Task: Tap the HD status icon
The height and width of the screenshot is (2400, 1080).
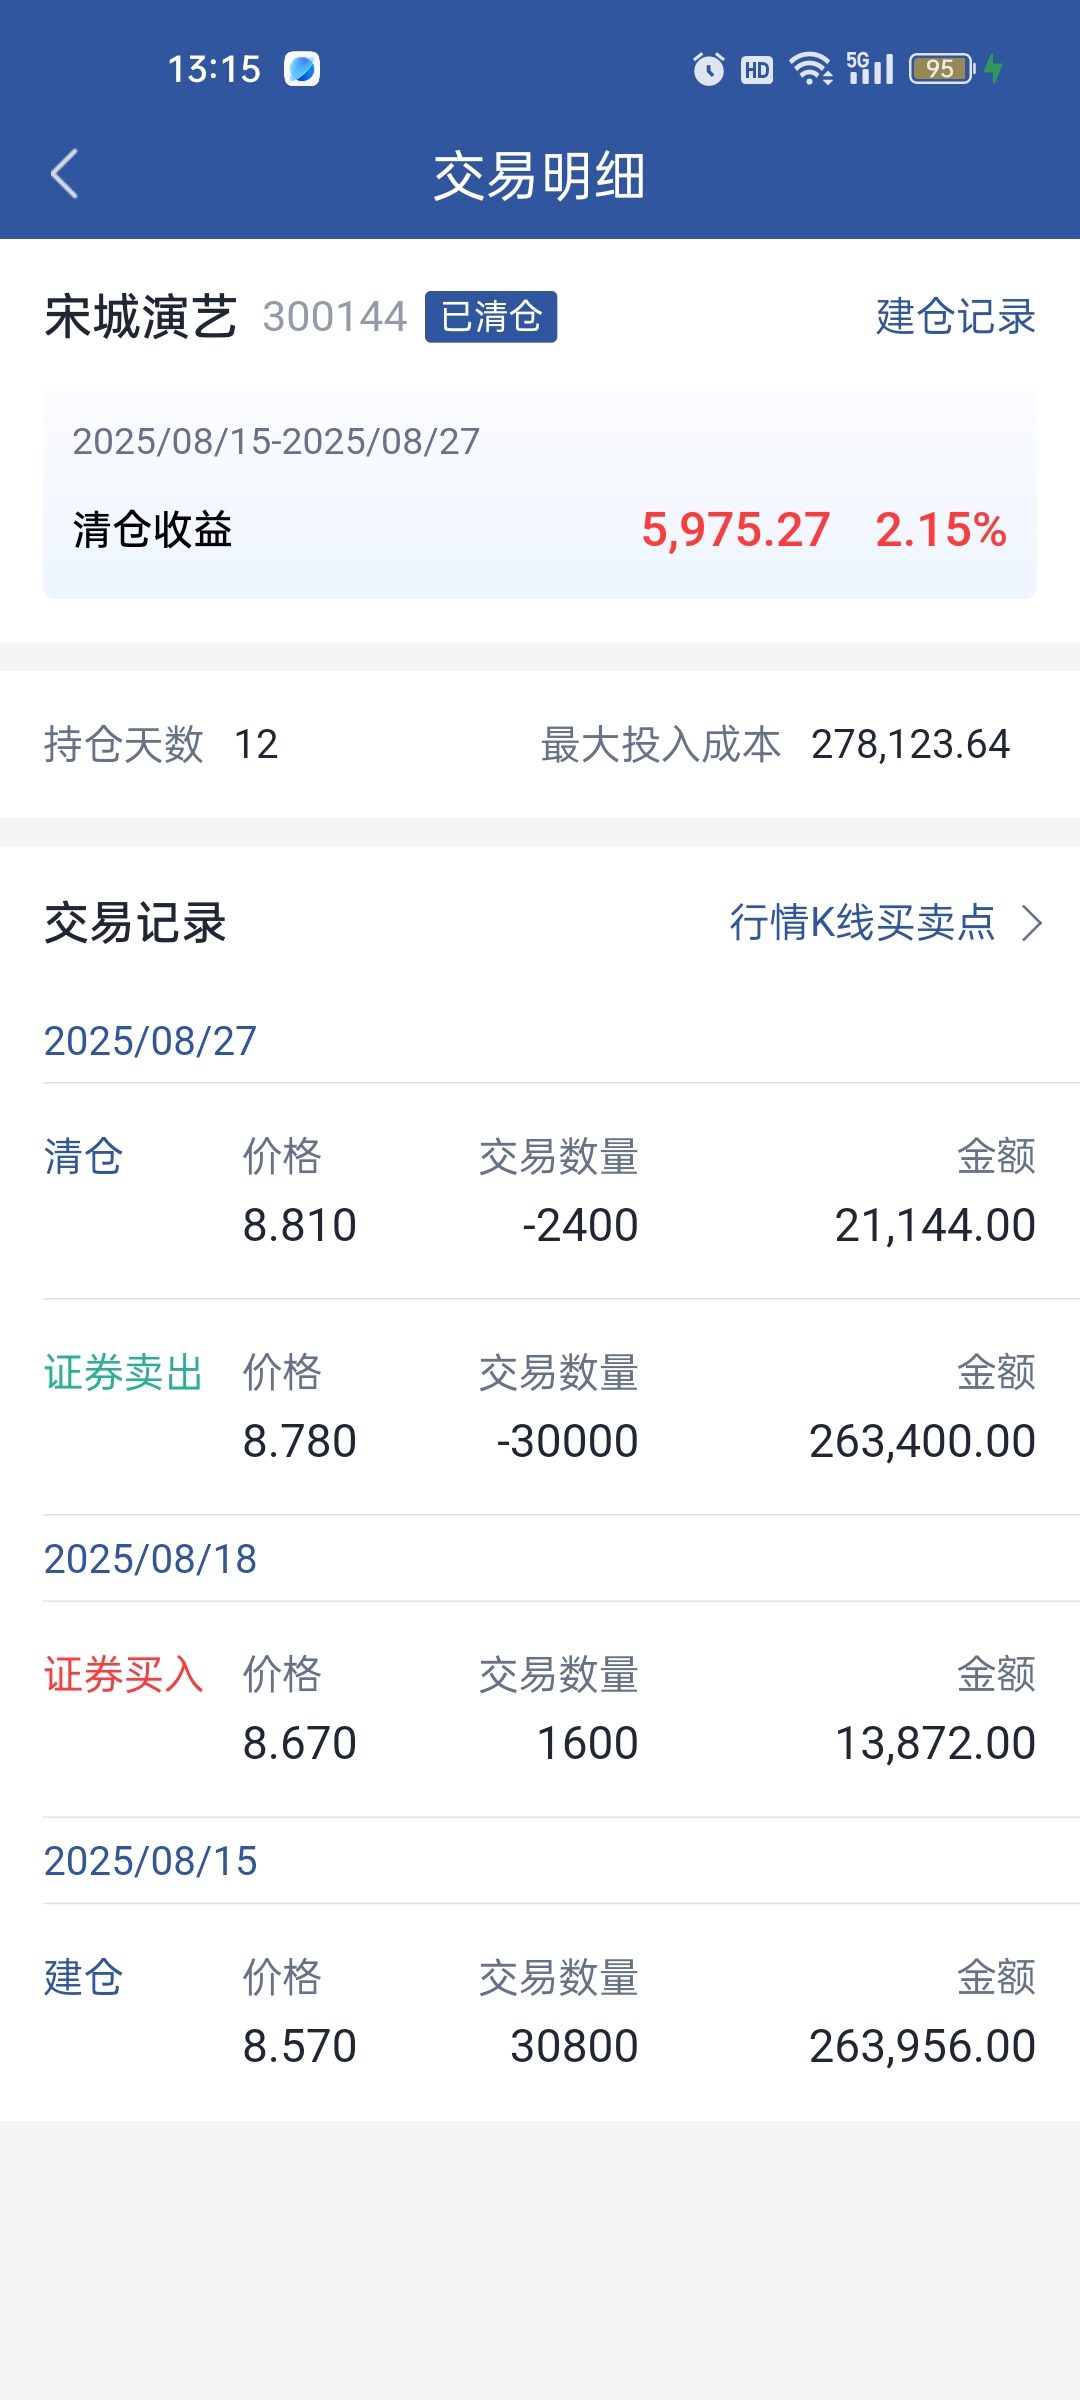Action: (757, 69)
